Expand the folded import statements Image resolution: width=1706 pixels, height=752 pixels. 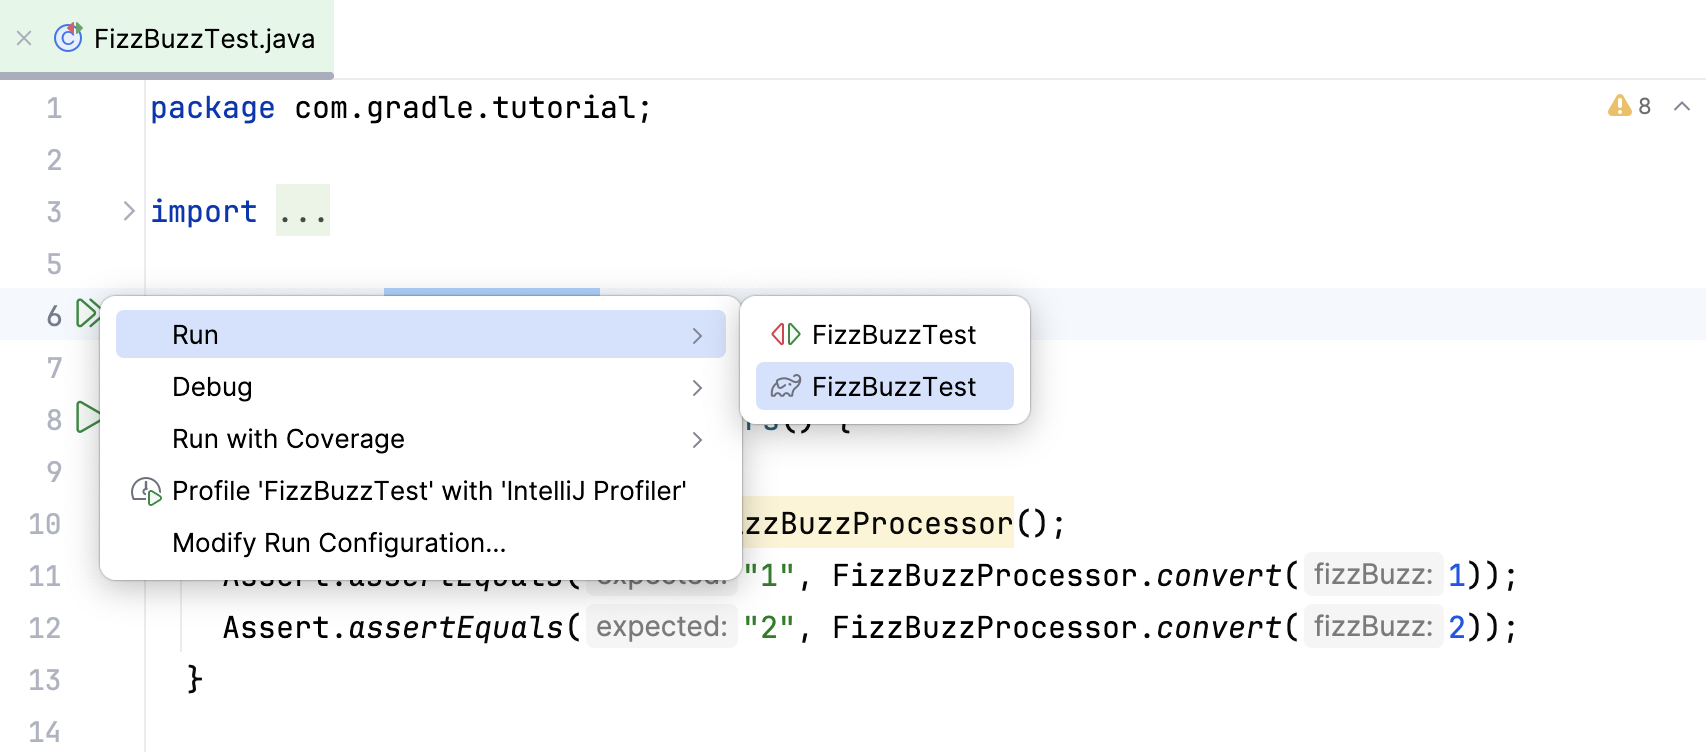(x=302, y=210)
